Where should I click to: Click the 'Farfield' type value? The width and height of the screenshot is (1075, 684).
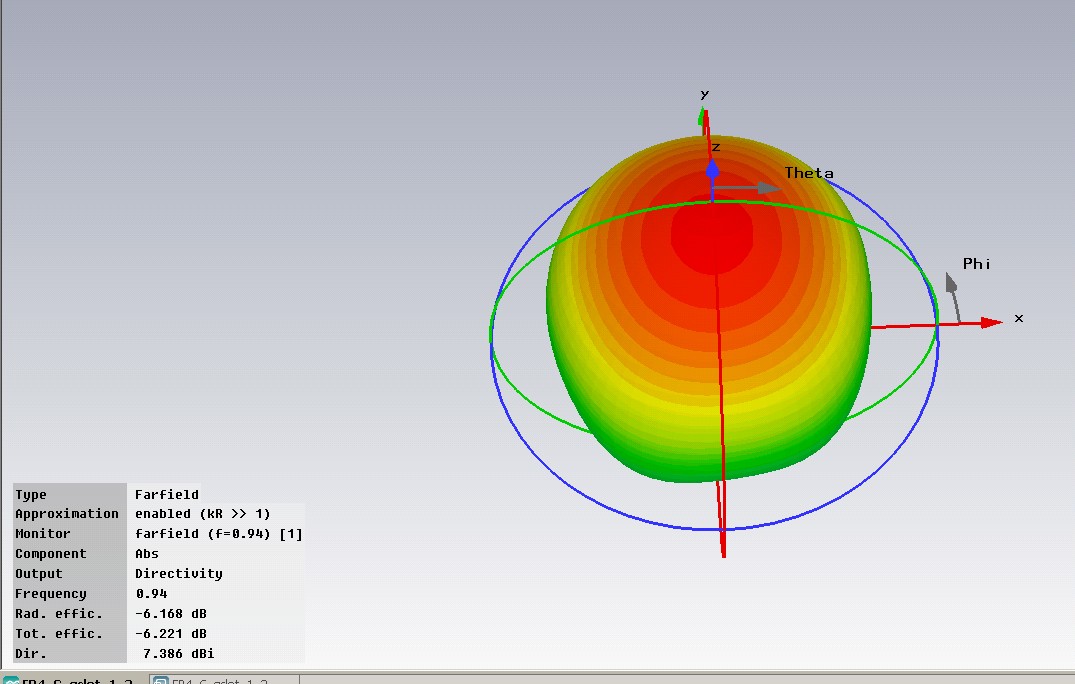click(x=167, y=494)
